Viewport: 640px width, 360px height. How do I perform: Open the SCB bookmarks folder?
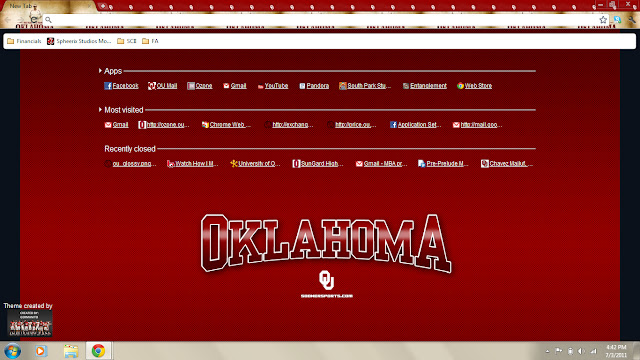[x=127, y=41]
